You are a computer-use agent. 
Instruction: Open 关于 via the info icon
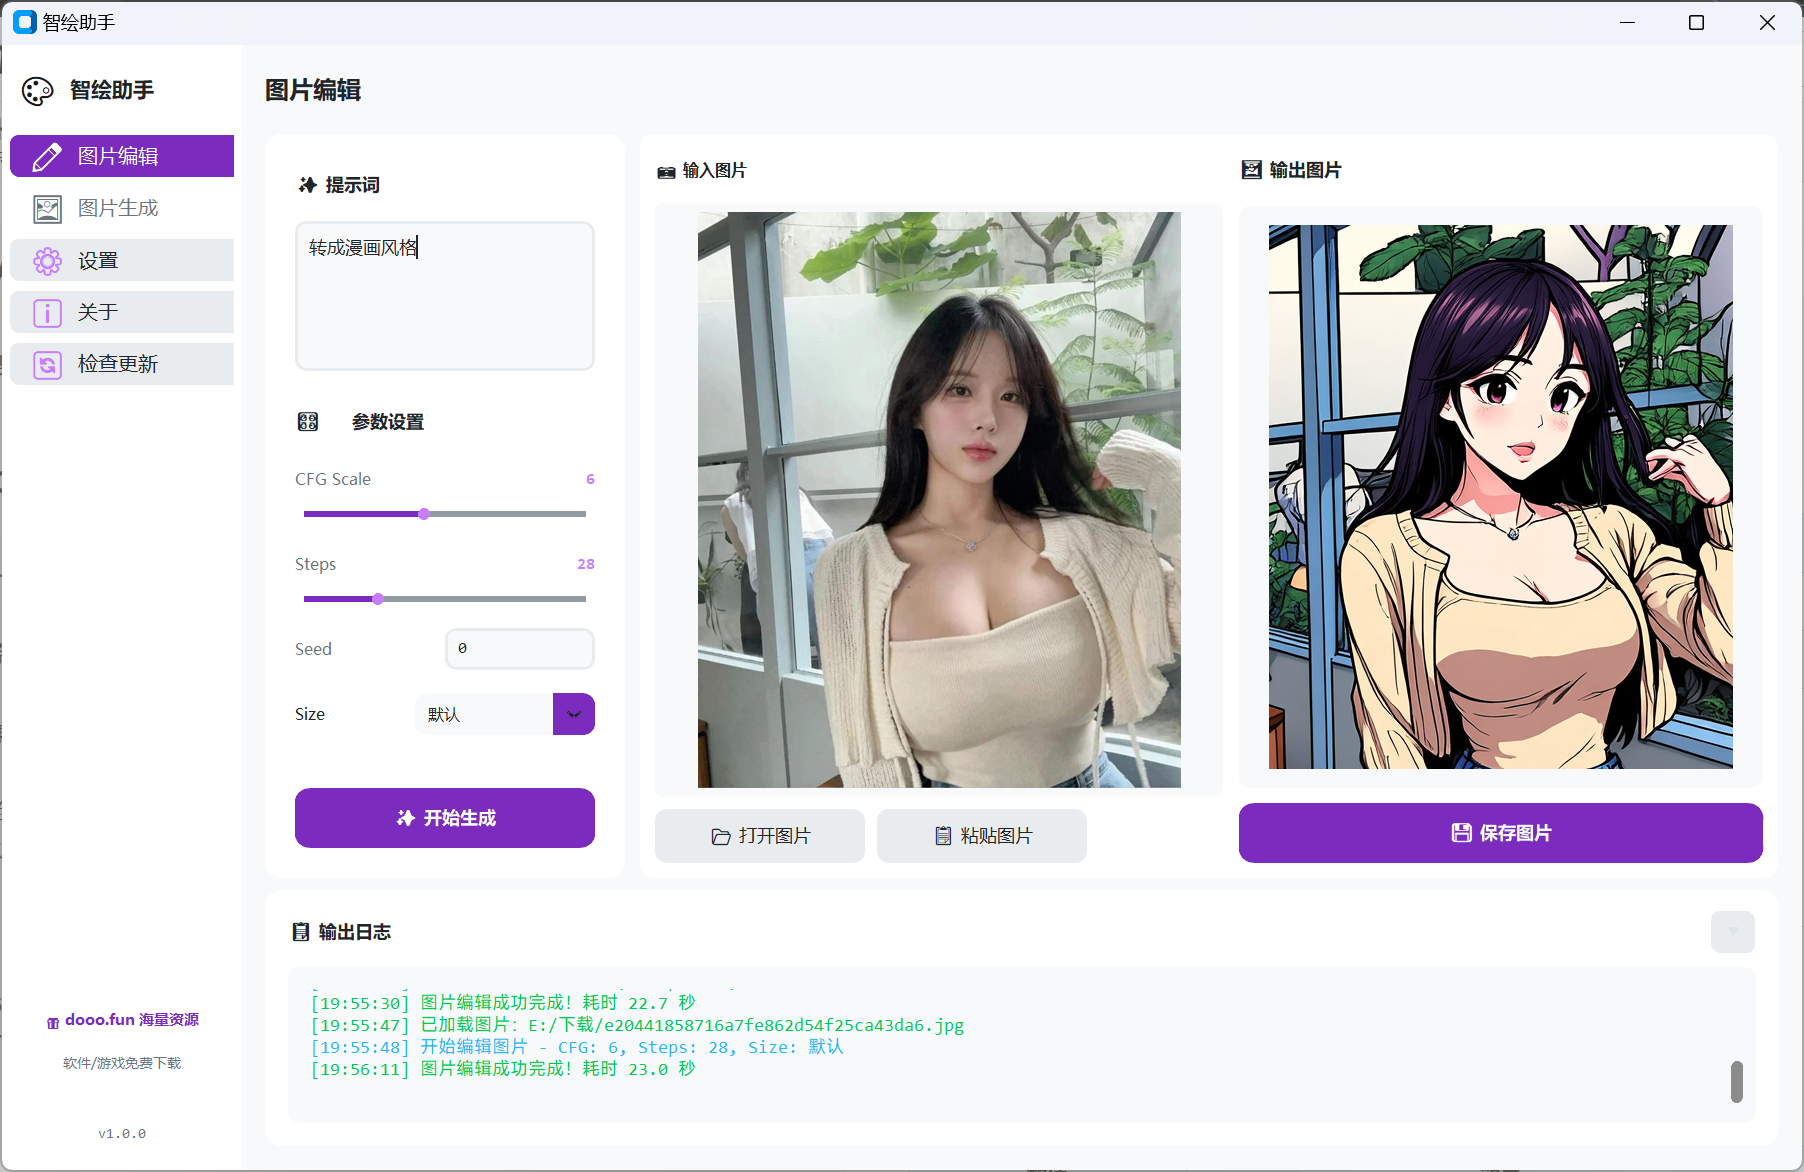tap(46, 312)
